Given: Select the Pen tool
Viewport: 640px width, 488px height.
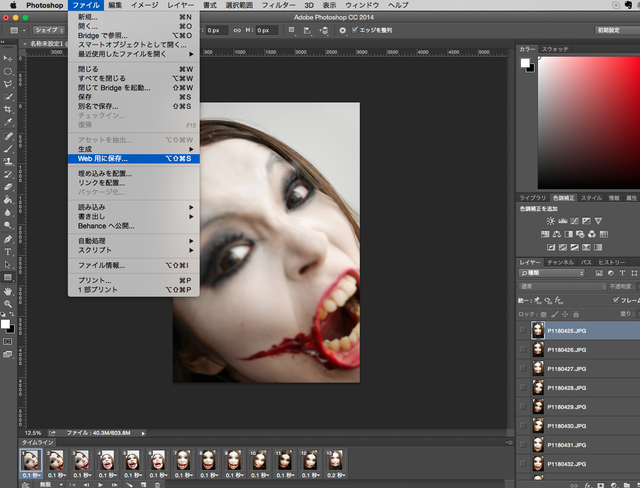Looking at the screenshot, I should point(8,239).
